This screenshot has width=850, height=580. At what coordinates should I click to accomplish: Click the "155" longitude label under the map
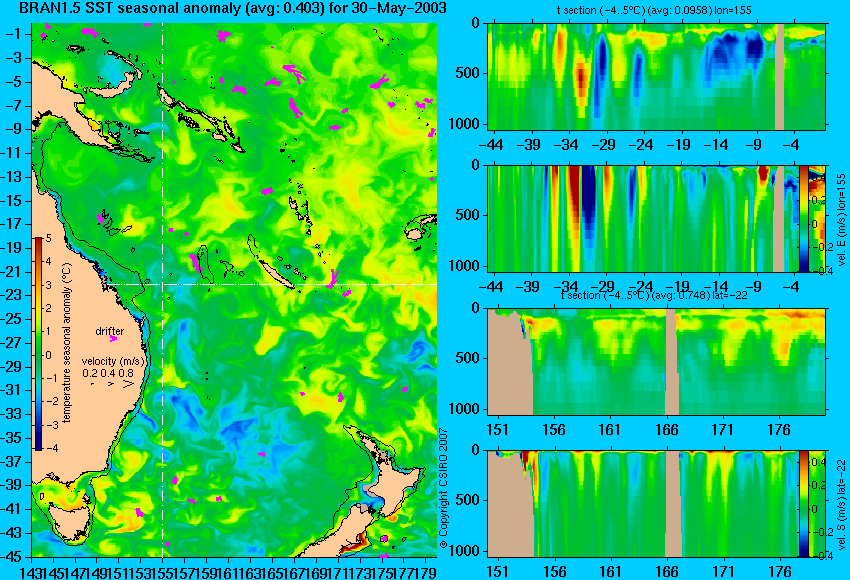coord(163,572)
